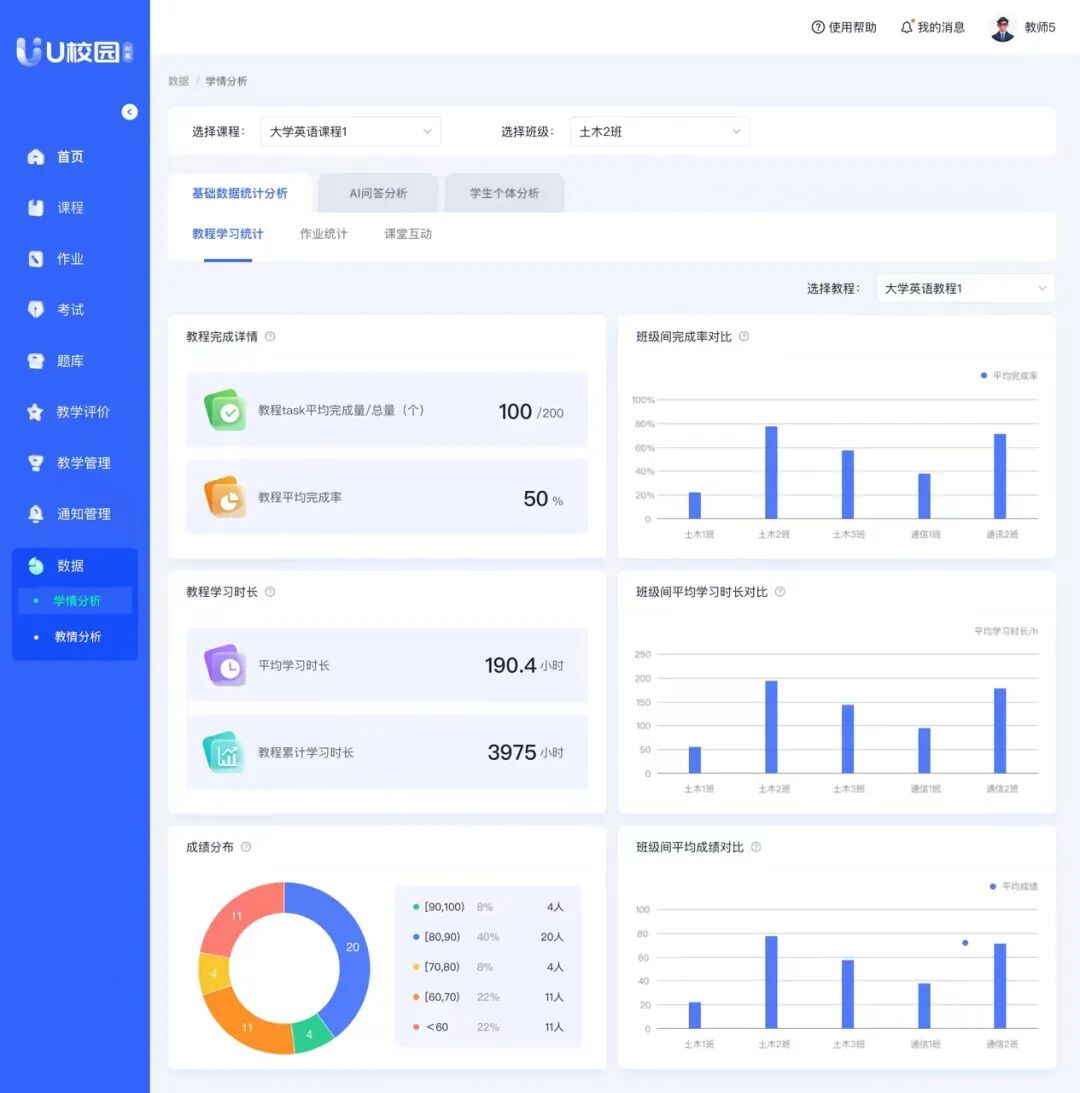The width and height of the screenshot is (1080, 1093).
Task: Click help icon beside 教程完成详情
Action: point(270,337)
